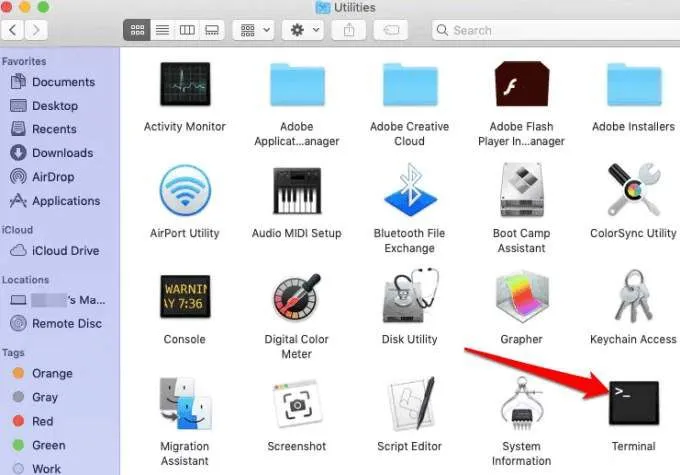Open Keychain Access
This screenshot has height=475, width=680.
click(x=634, y=296)
